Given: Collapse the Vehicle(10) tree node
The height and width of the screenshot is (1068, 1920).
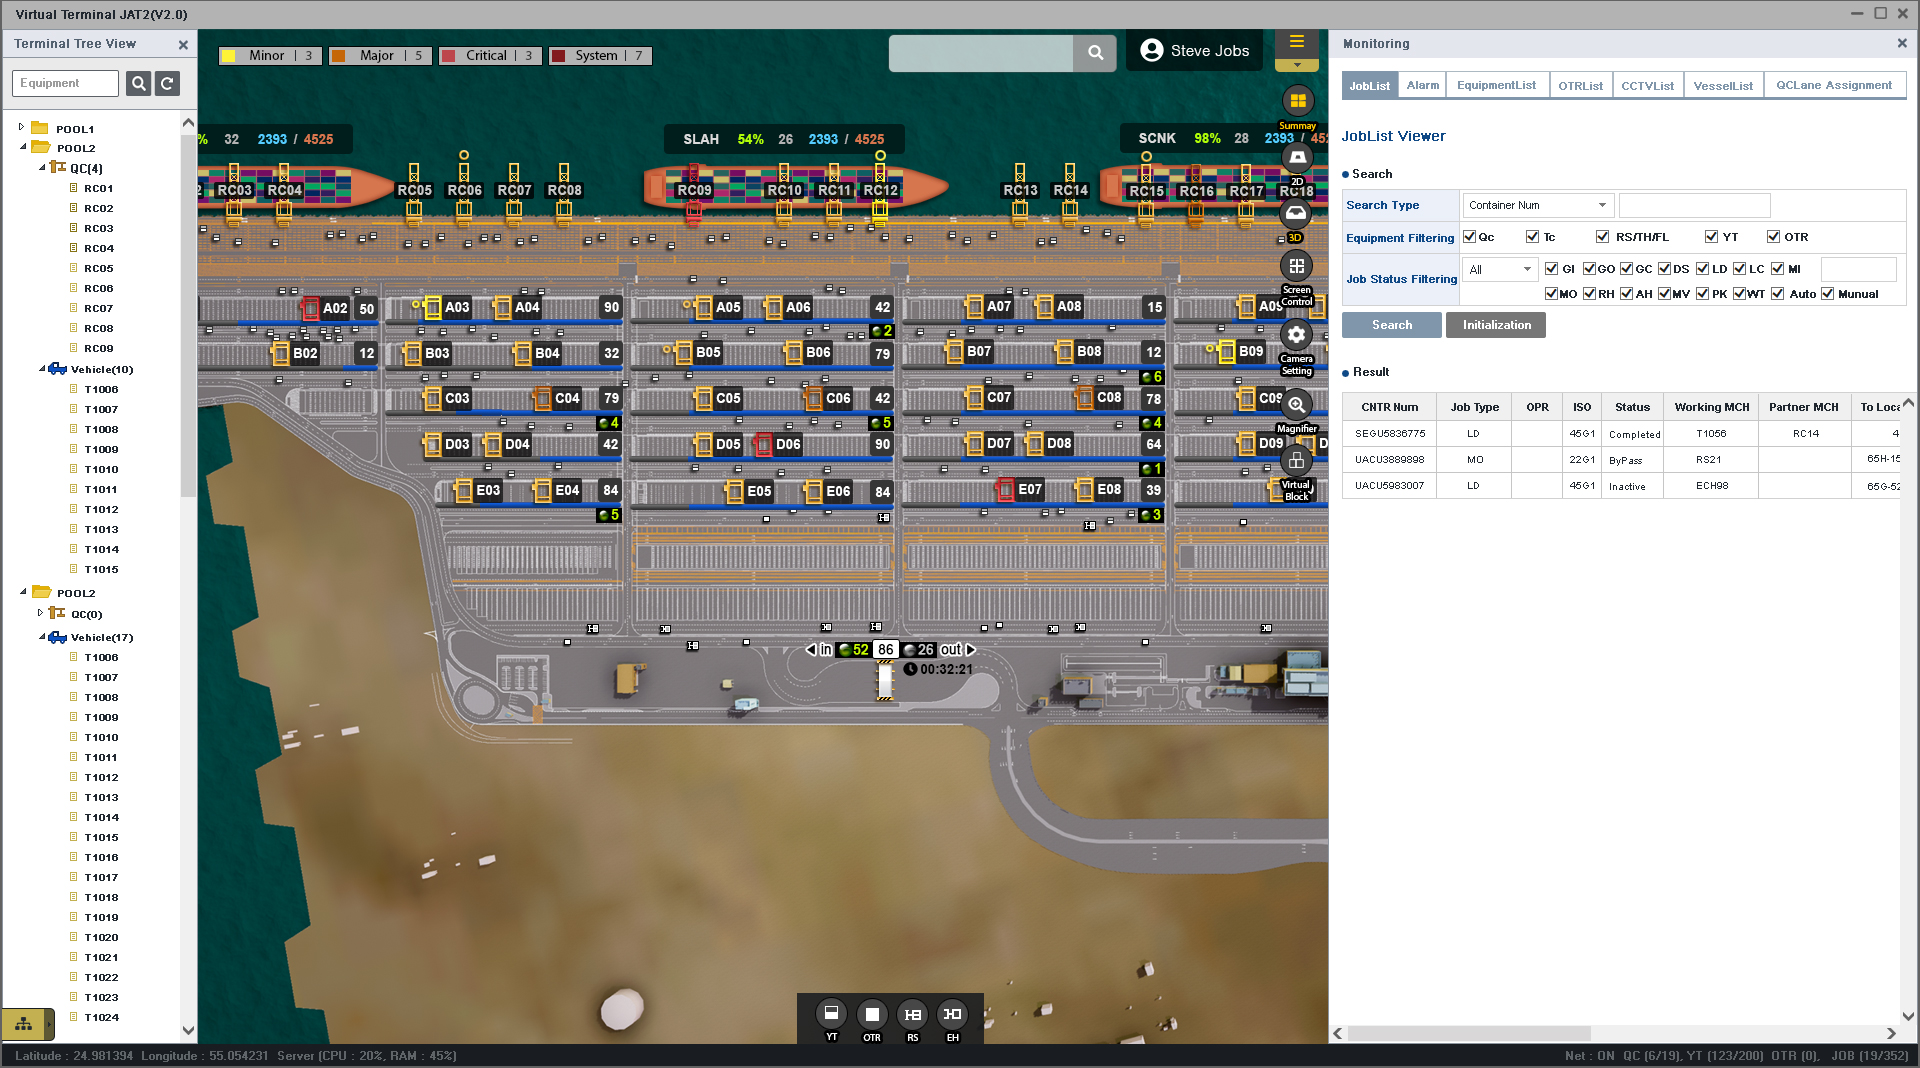Looking at the screenshot, I should pos(42,369).
